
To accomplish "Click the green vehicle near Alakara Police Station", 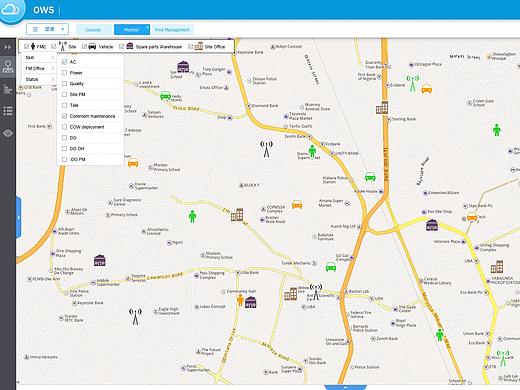I will [x=370, y=176].
